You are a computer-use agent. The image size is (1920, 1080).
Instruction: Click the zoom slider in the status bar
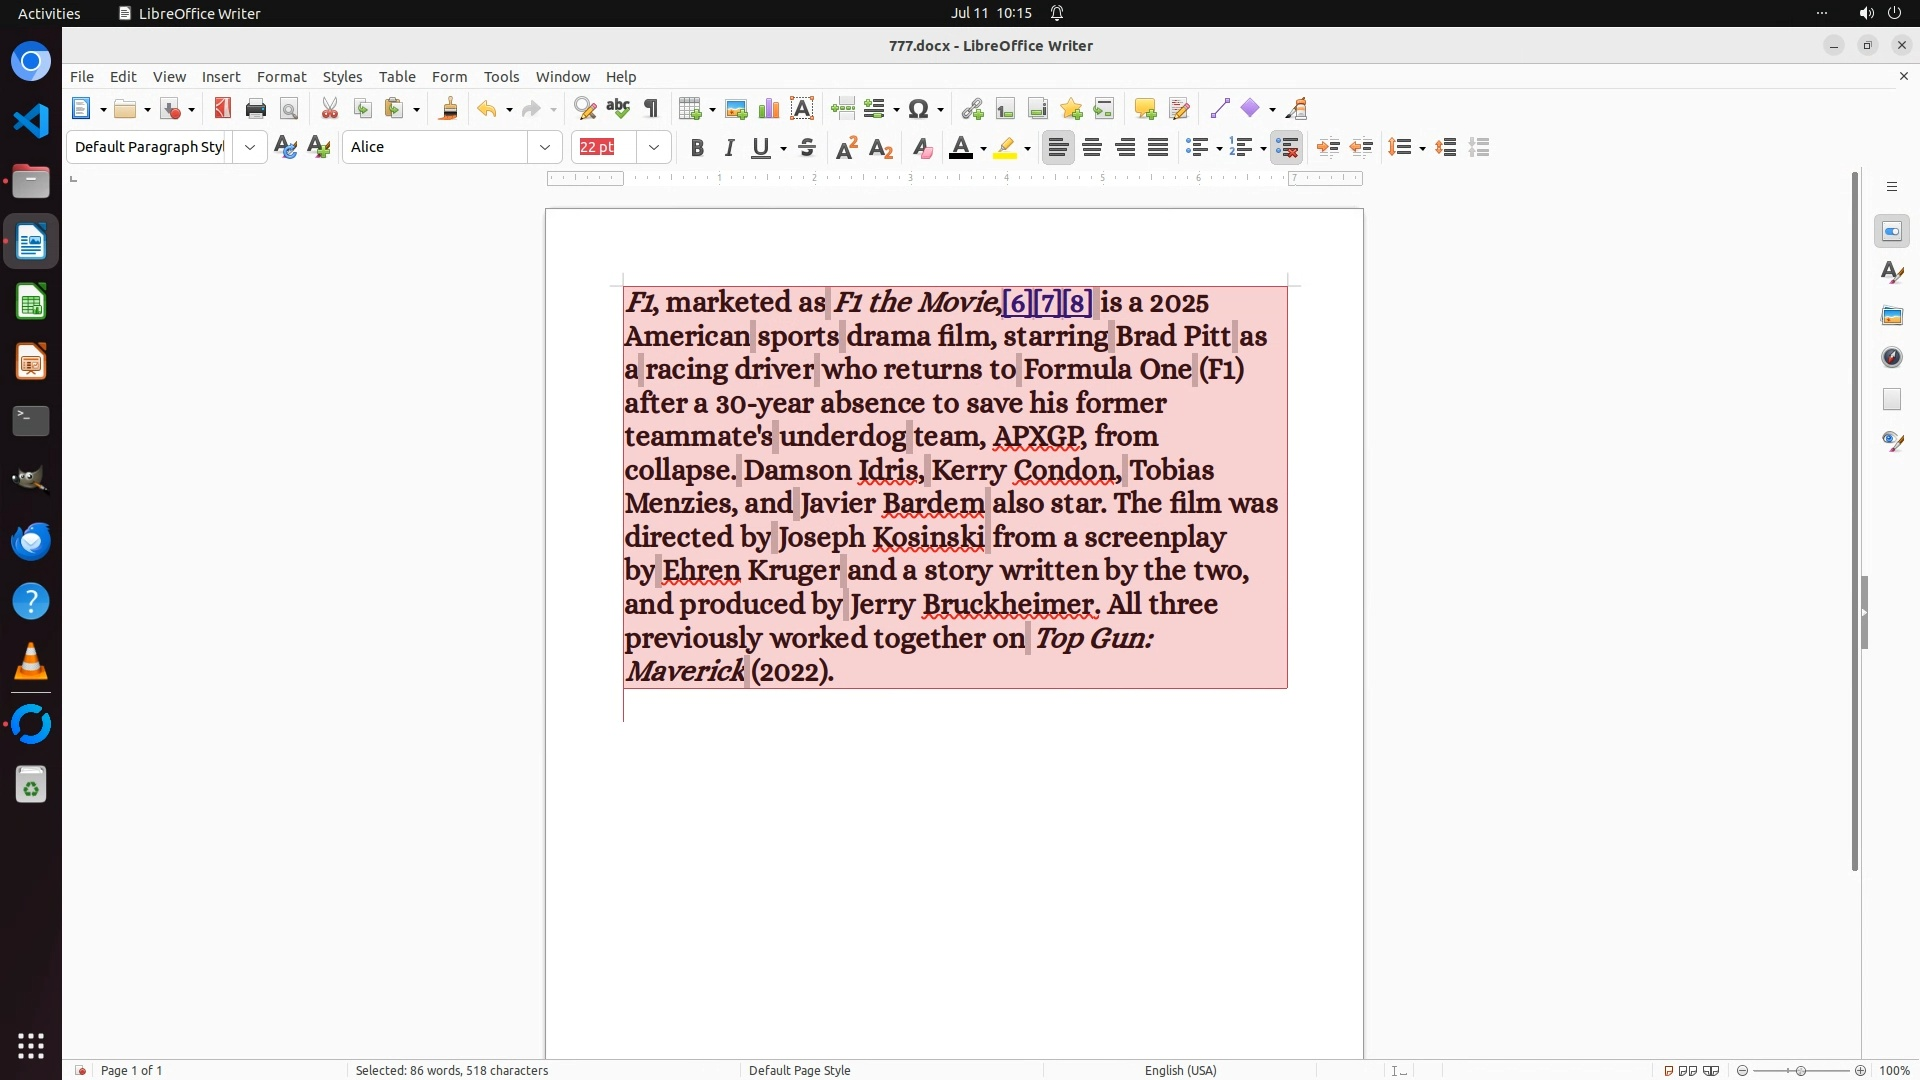click(x=1801, y=1070)
